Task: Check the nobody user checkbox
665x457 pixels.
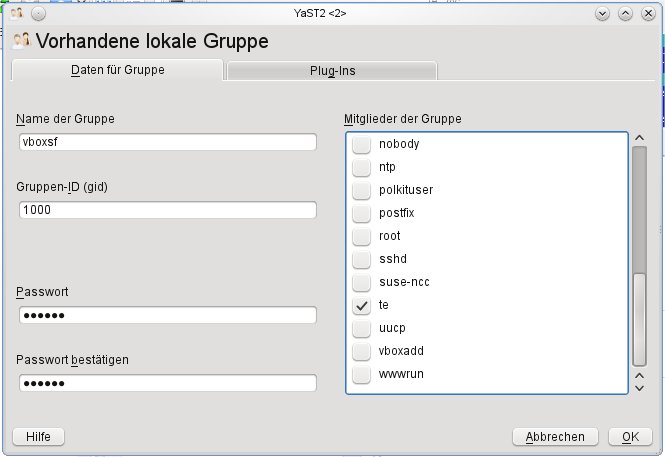Action: point(361,144)
